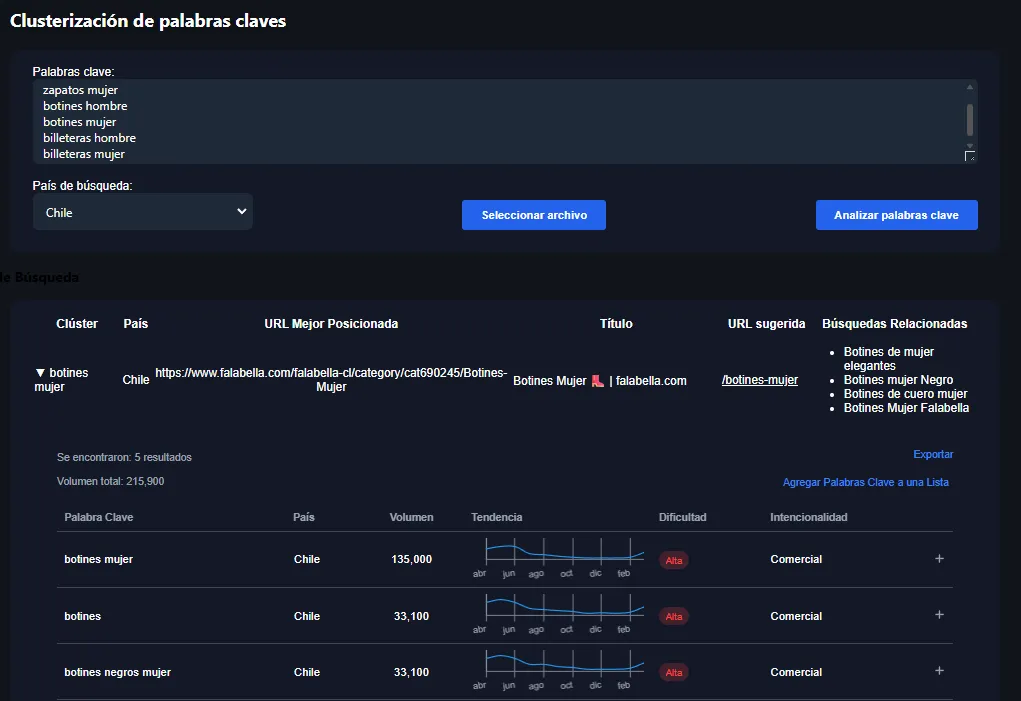Click the Seleccionar archivo button
This screenshot has width=1021, height=701.
click(534, 215)
